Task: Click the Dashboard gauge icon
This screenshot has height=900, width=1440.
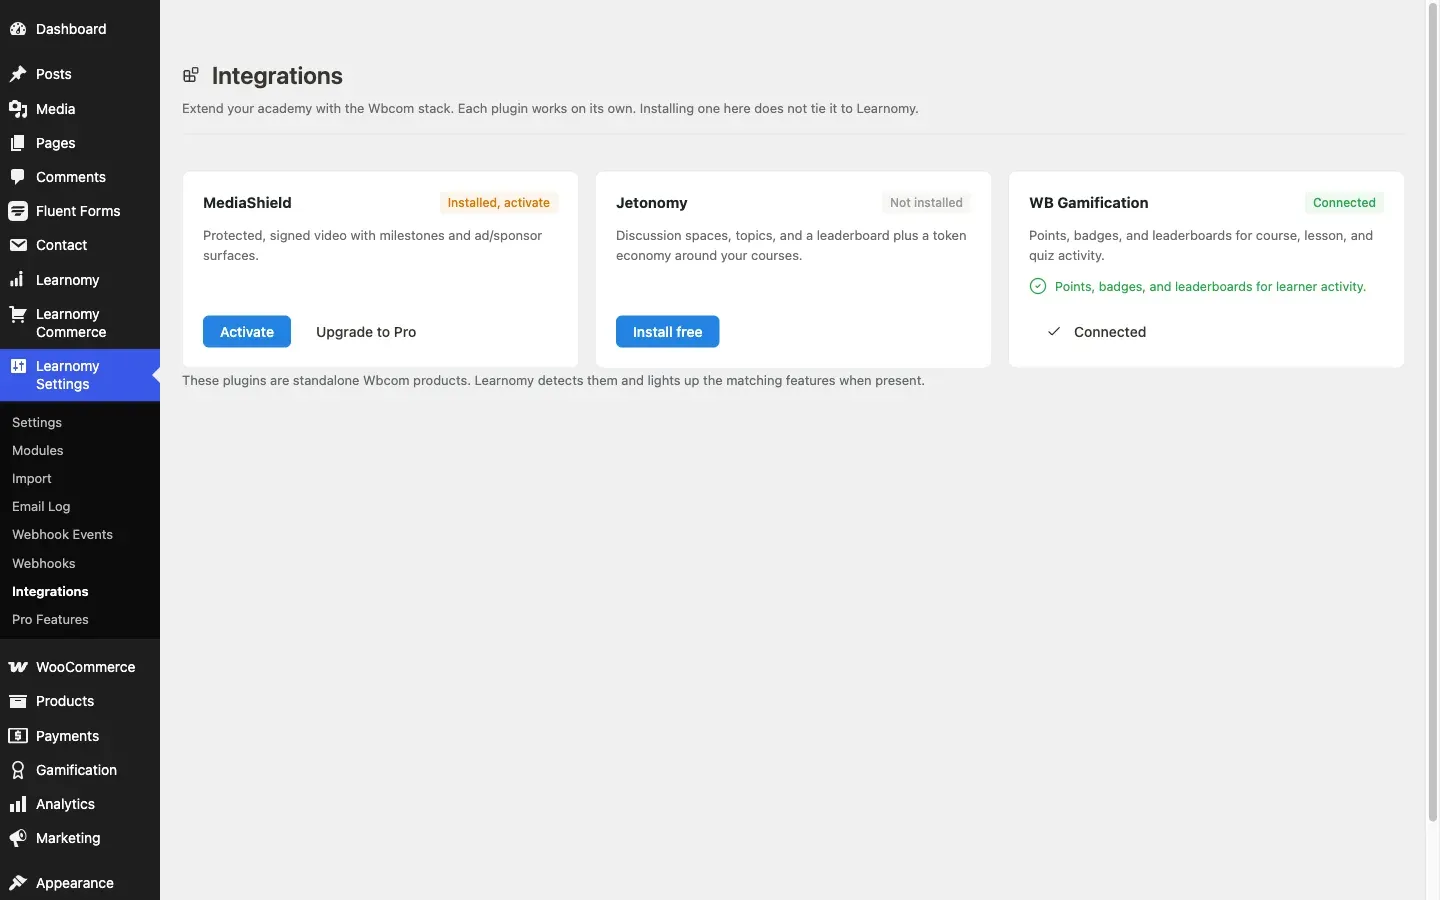Action: coord(18,29)
